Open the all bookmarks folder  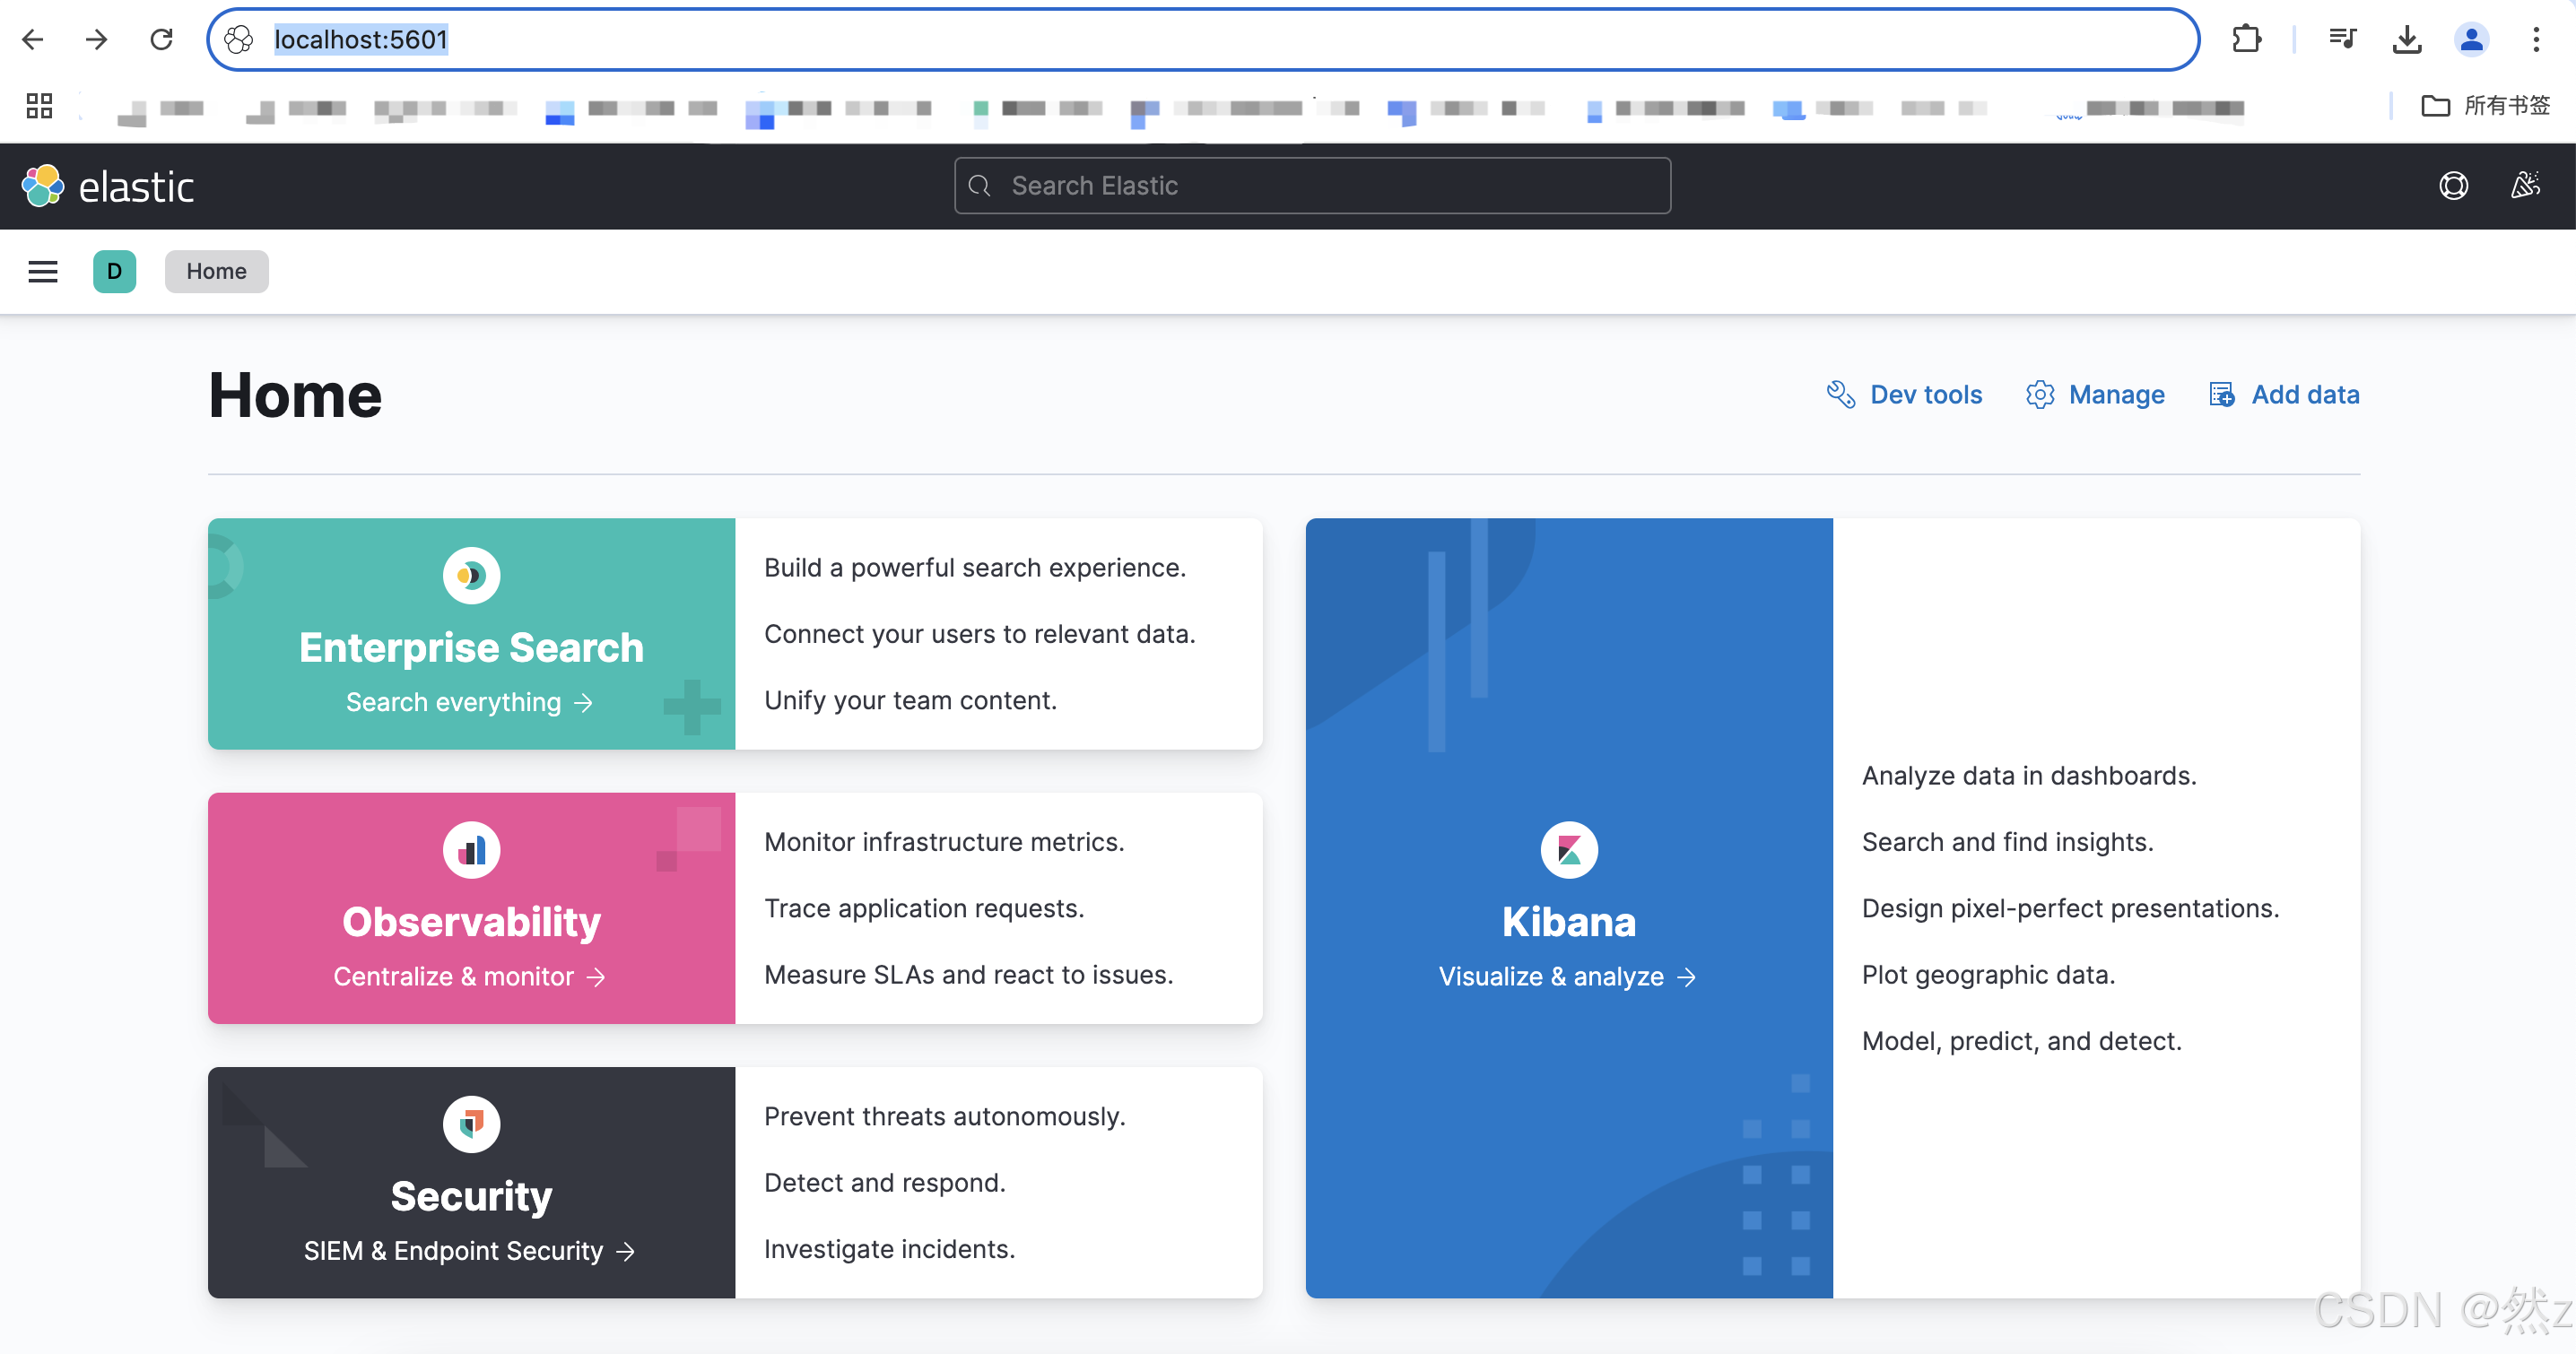[2485, 105]
